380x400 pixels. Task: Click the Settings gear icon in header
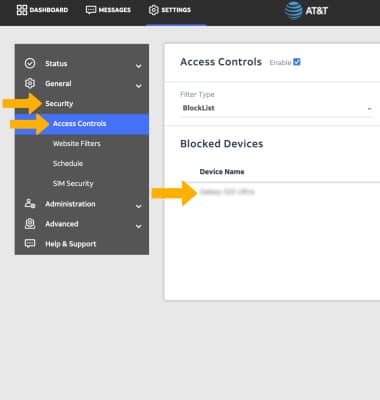(153, 10)
